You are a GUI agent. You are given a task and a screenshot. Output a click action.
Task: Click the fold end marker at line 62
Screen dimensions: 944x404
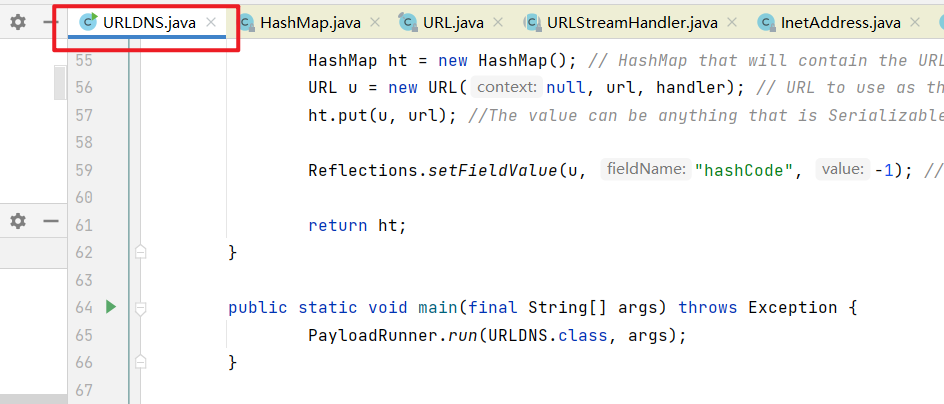click(141, 251)
